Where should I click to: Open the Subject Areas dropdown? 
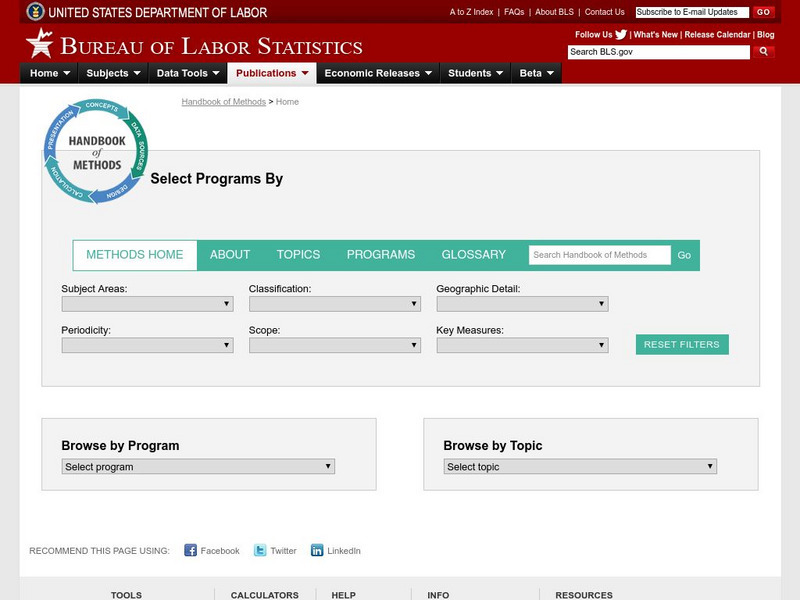[x=147, y=304]
